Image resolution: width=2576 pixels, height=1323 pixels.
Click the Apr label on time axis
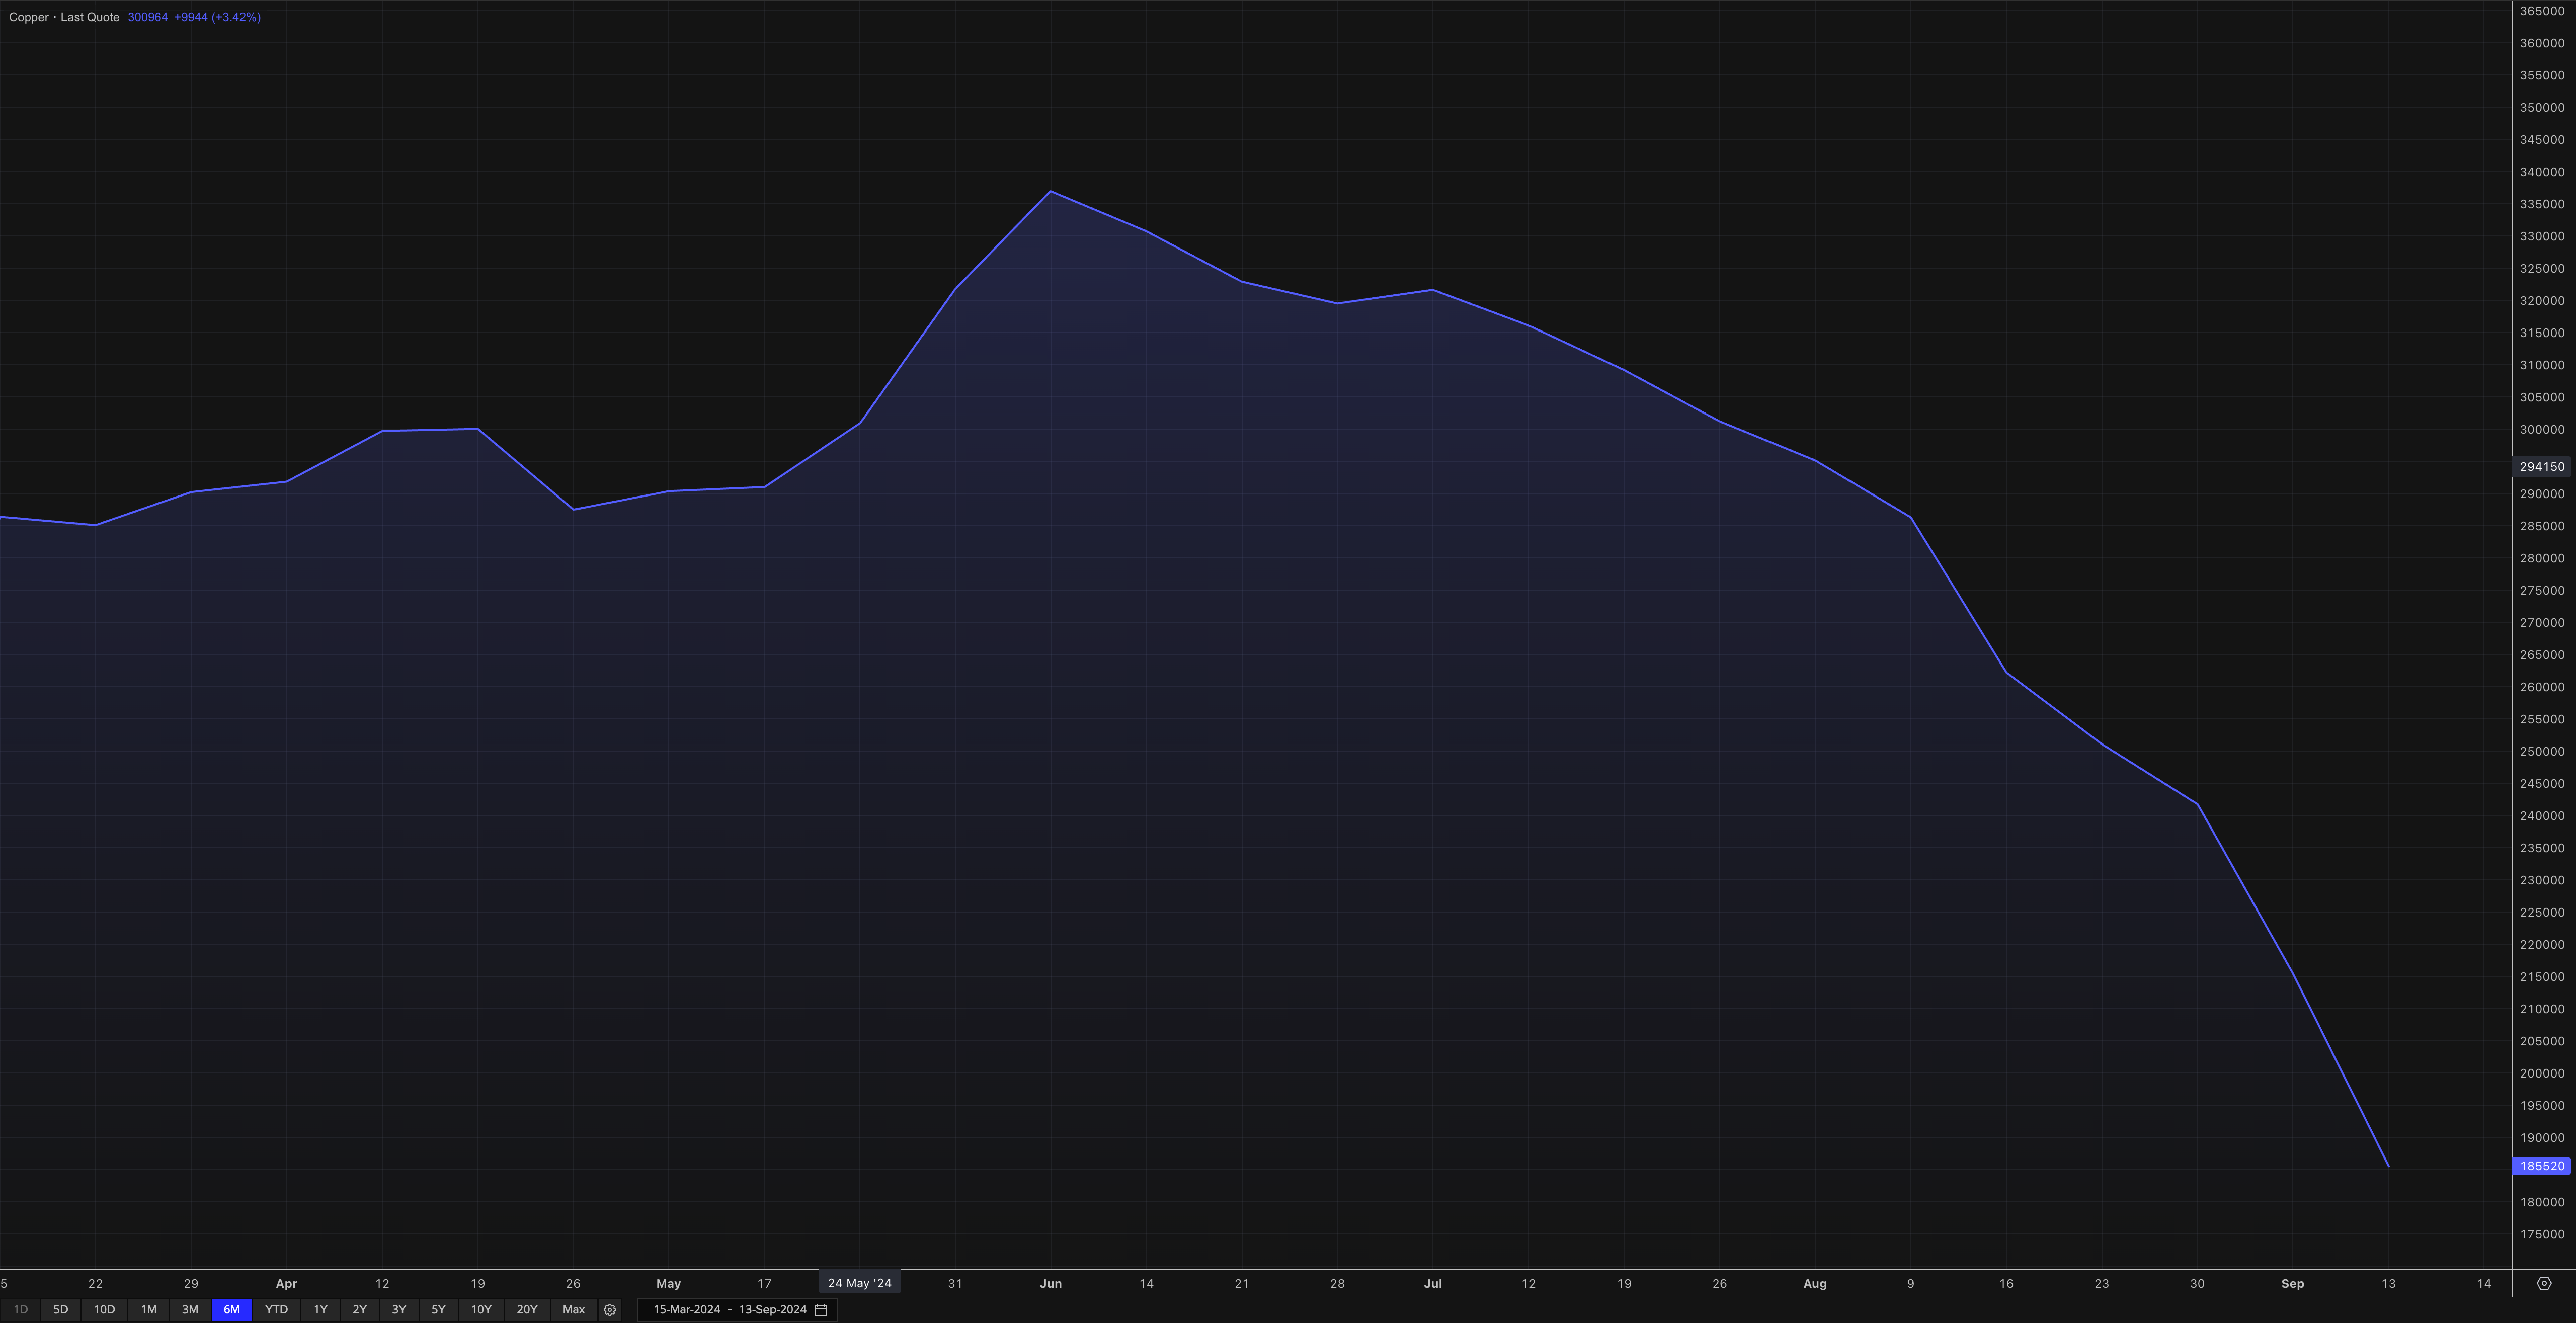click(x=287, y=1284)
